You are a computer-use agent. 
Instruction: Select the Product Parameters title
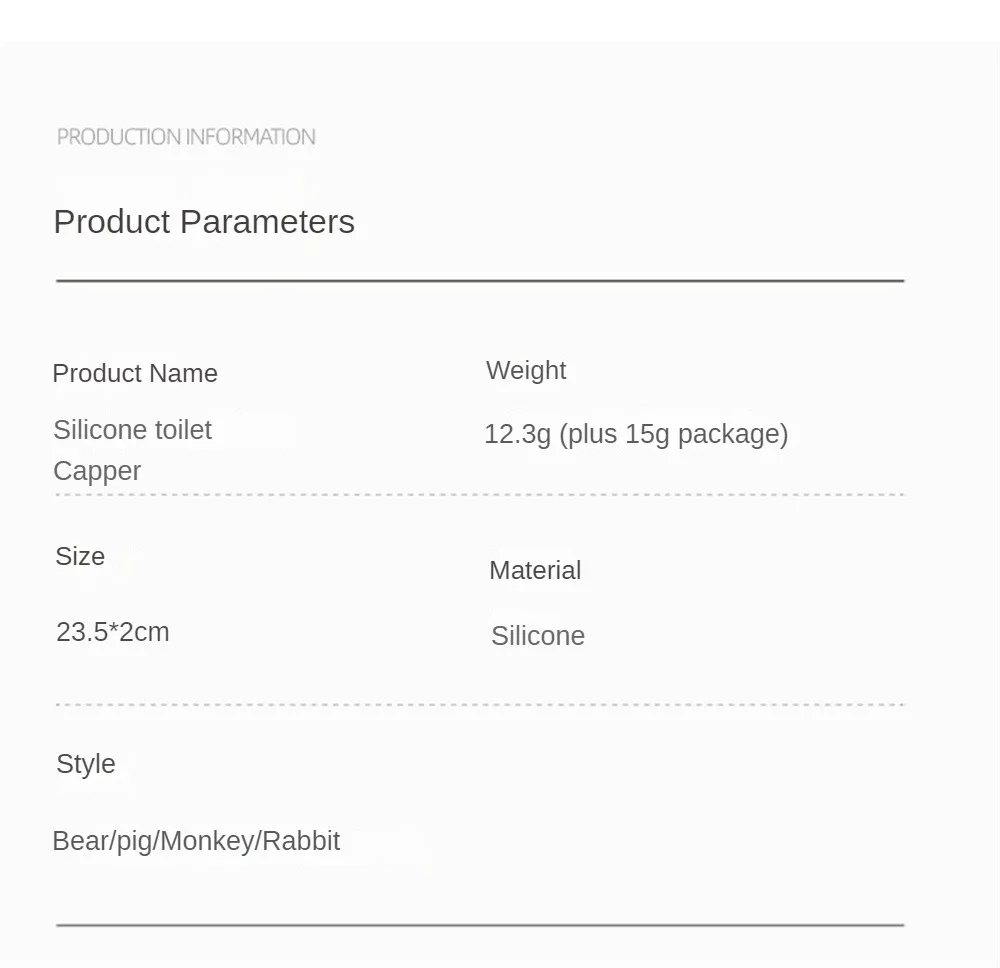click(x=204, y=223)
